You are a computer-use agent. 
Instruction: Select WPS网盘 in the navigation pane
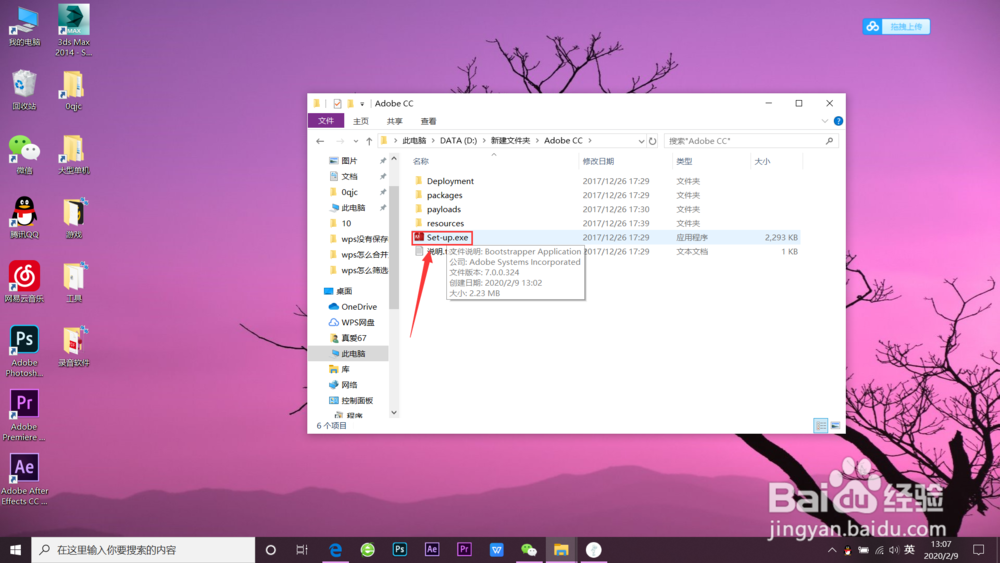click(x=358, y=323)
